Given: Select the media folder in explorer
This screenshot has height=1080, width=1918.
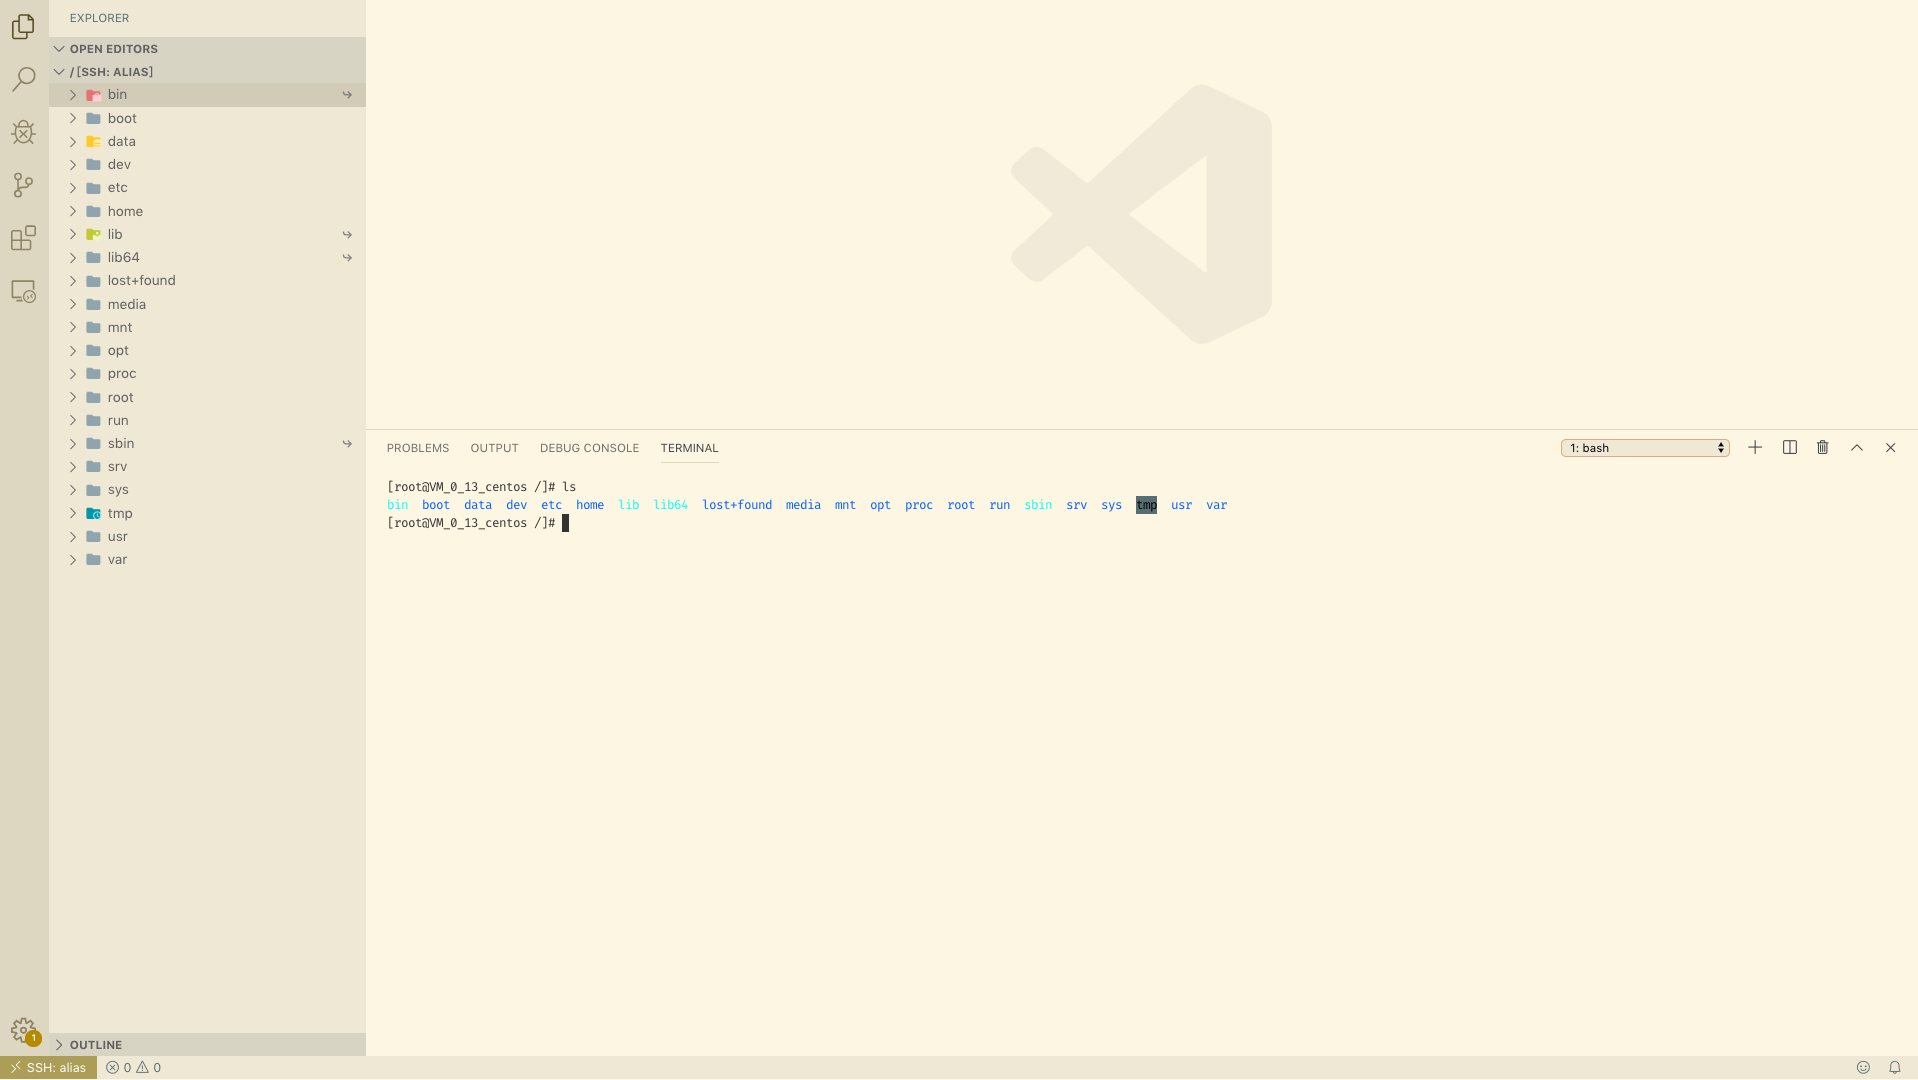Looking at the screenshot, I should (x=207, y=304).
